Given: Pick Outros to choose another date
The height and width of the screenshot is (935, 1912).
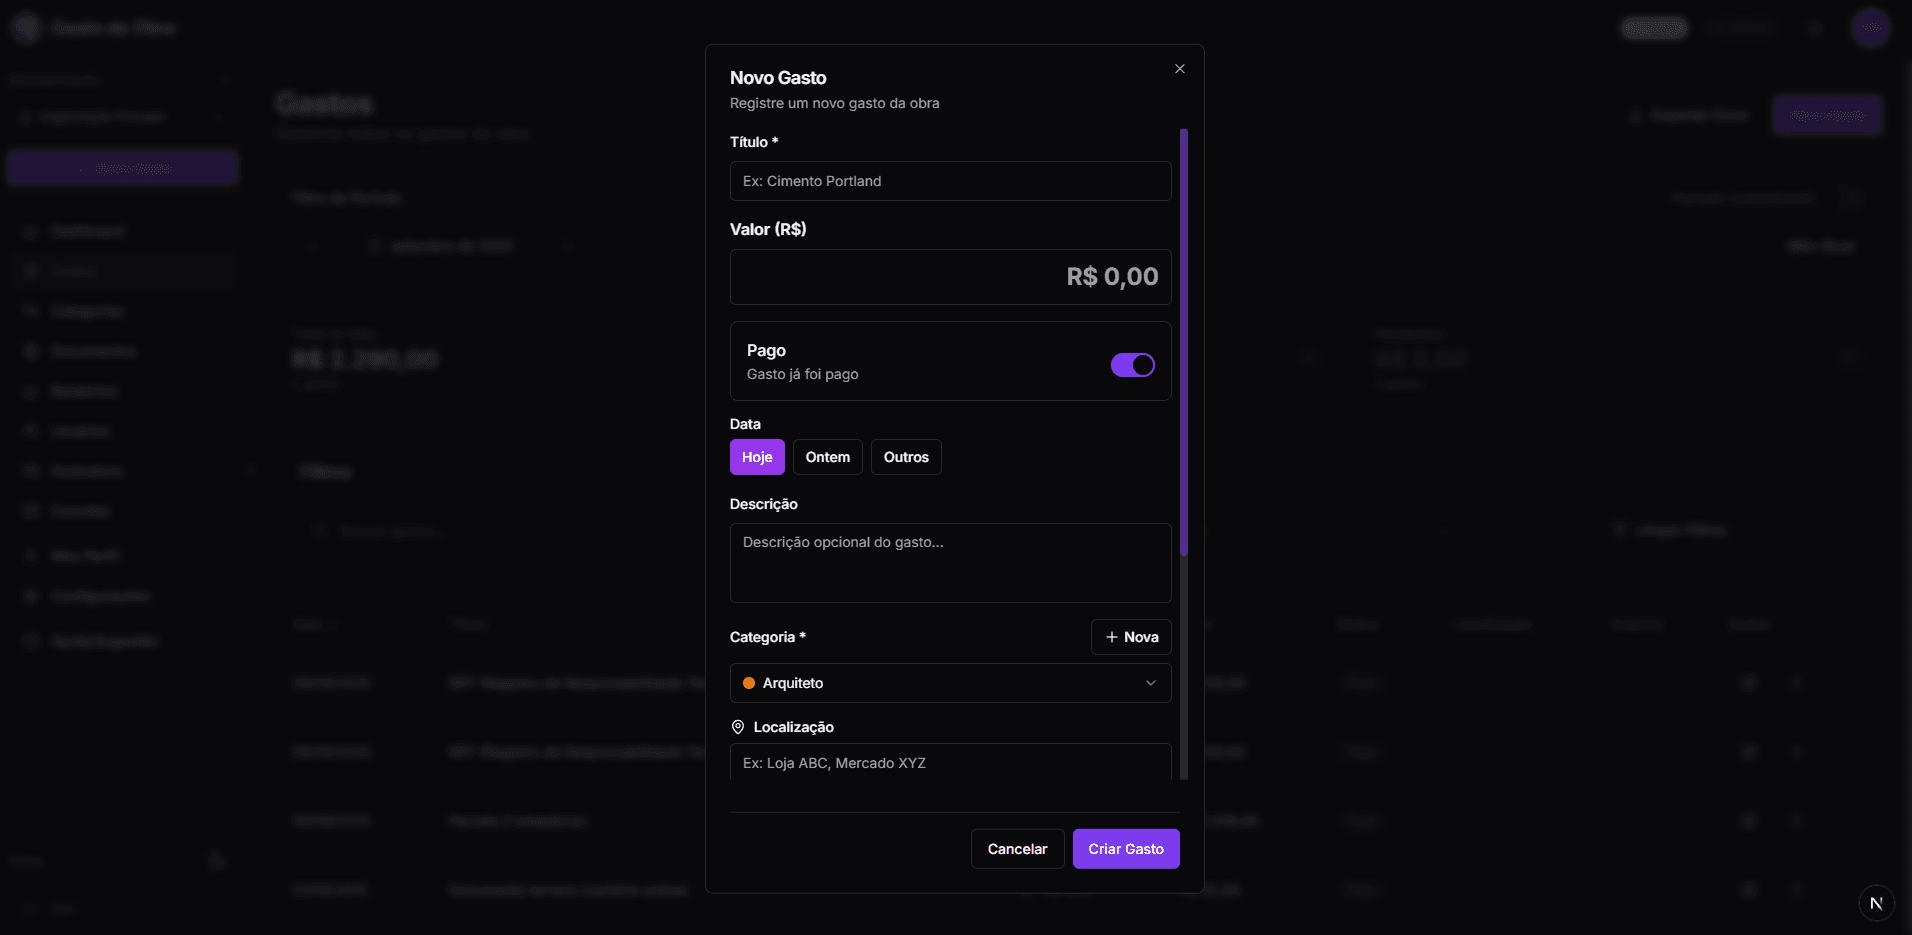Looking at the screenshot, I should click(x=906, y=457).
